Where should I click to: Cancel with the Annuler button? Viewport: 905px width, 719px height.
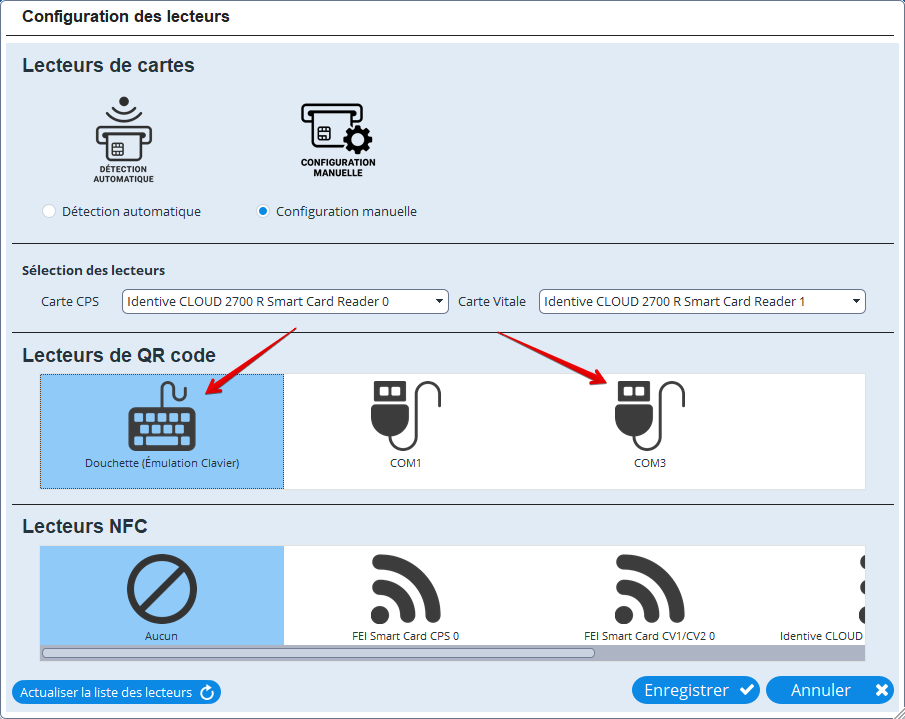coord(829,691)
